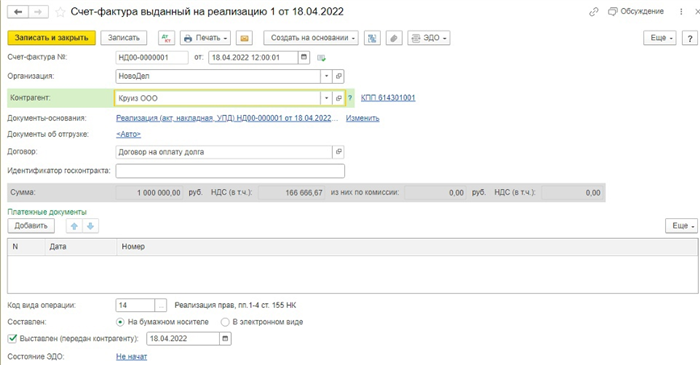Screen dimensions: 700x365
Task: Click the N column header
Action: 26,247
